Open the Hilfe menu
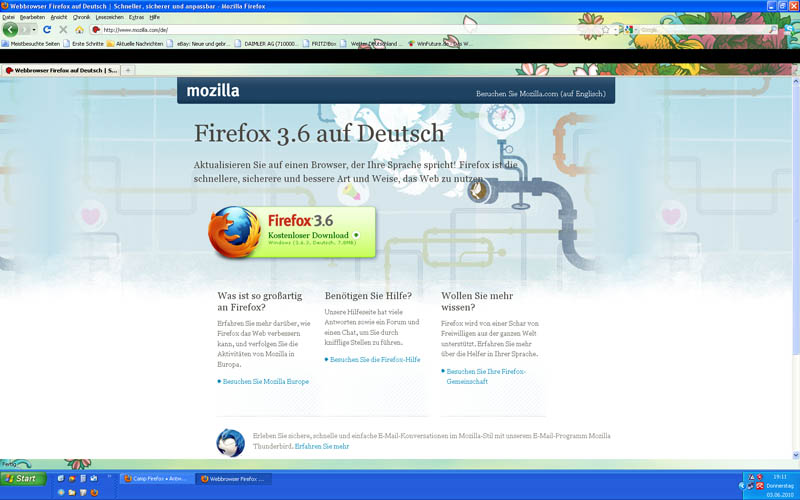 pyautogui.click(x=155, y=17)
